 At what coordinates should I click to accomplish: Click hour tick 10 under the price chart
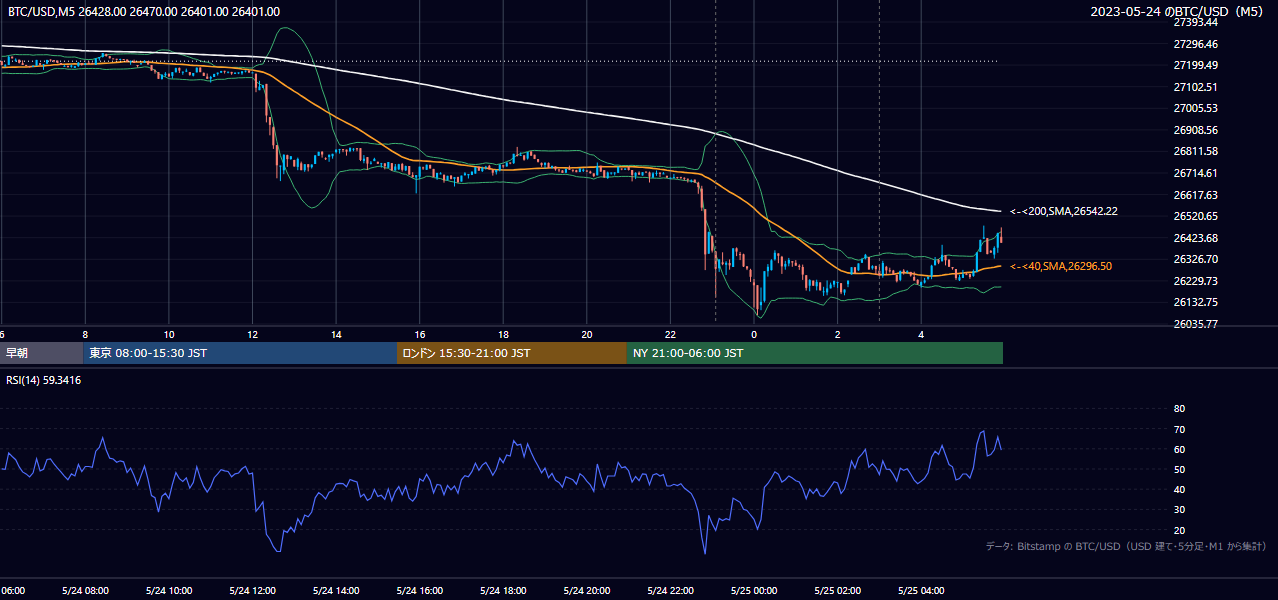(169, 334)
